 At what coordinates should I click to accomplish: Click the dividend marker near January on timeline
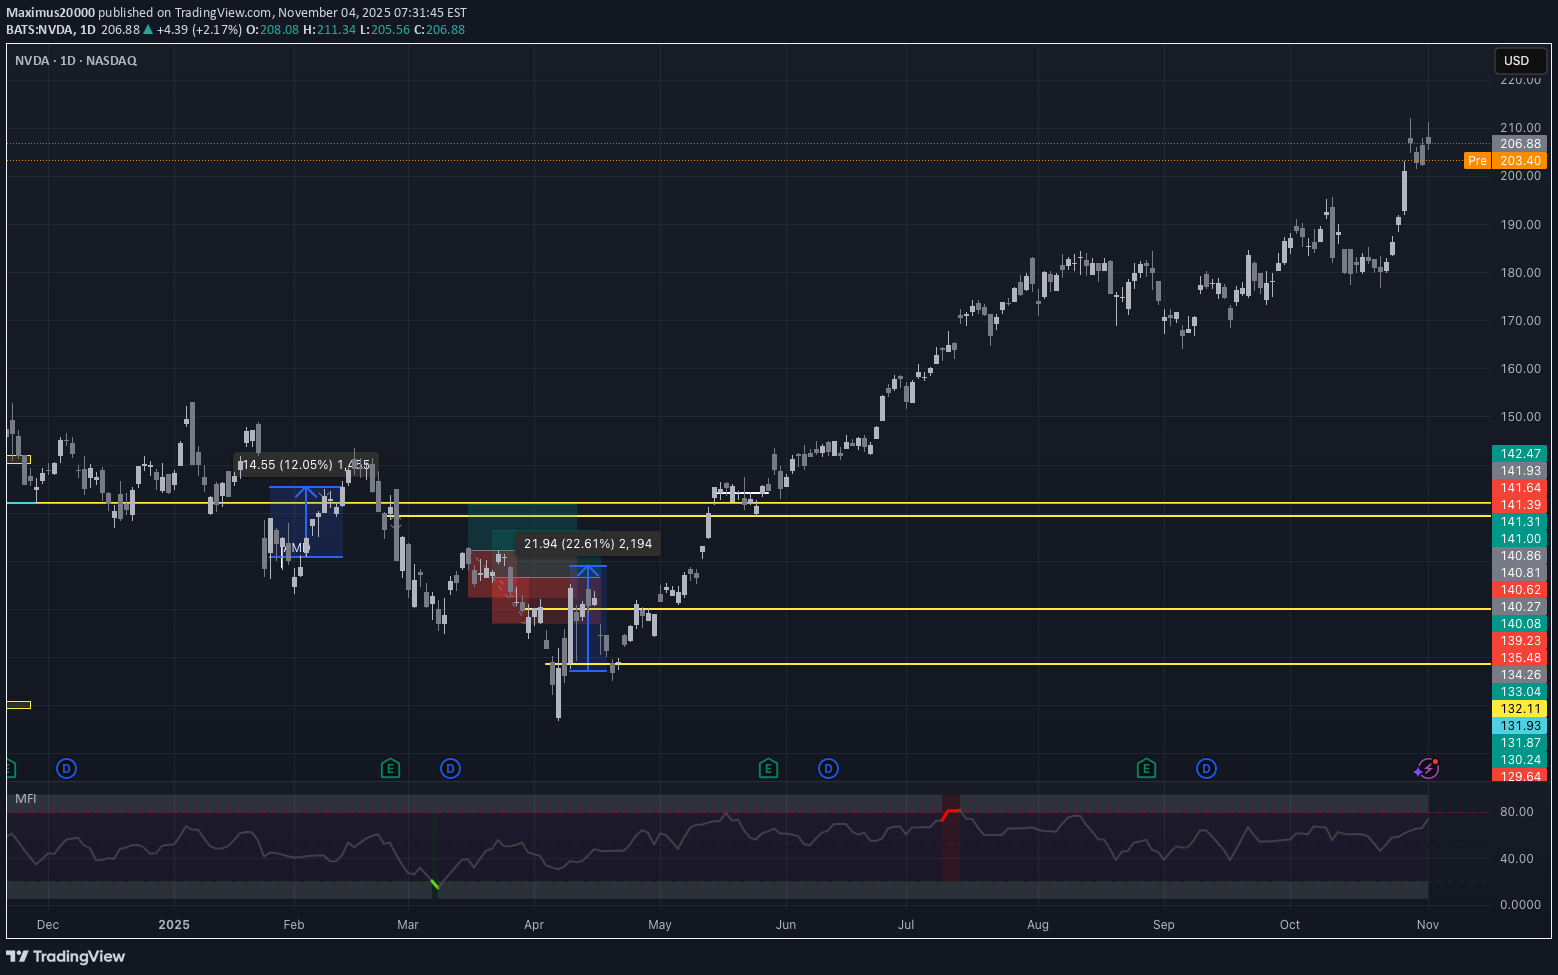click(x=66, y=768)
